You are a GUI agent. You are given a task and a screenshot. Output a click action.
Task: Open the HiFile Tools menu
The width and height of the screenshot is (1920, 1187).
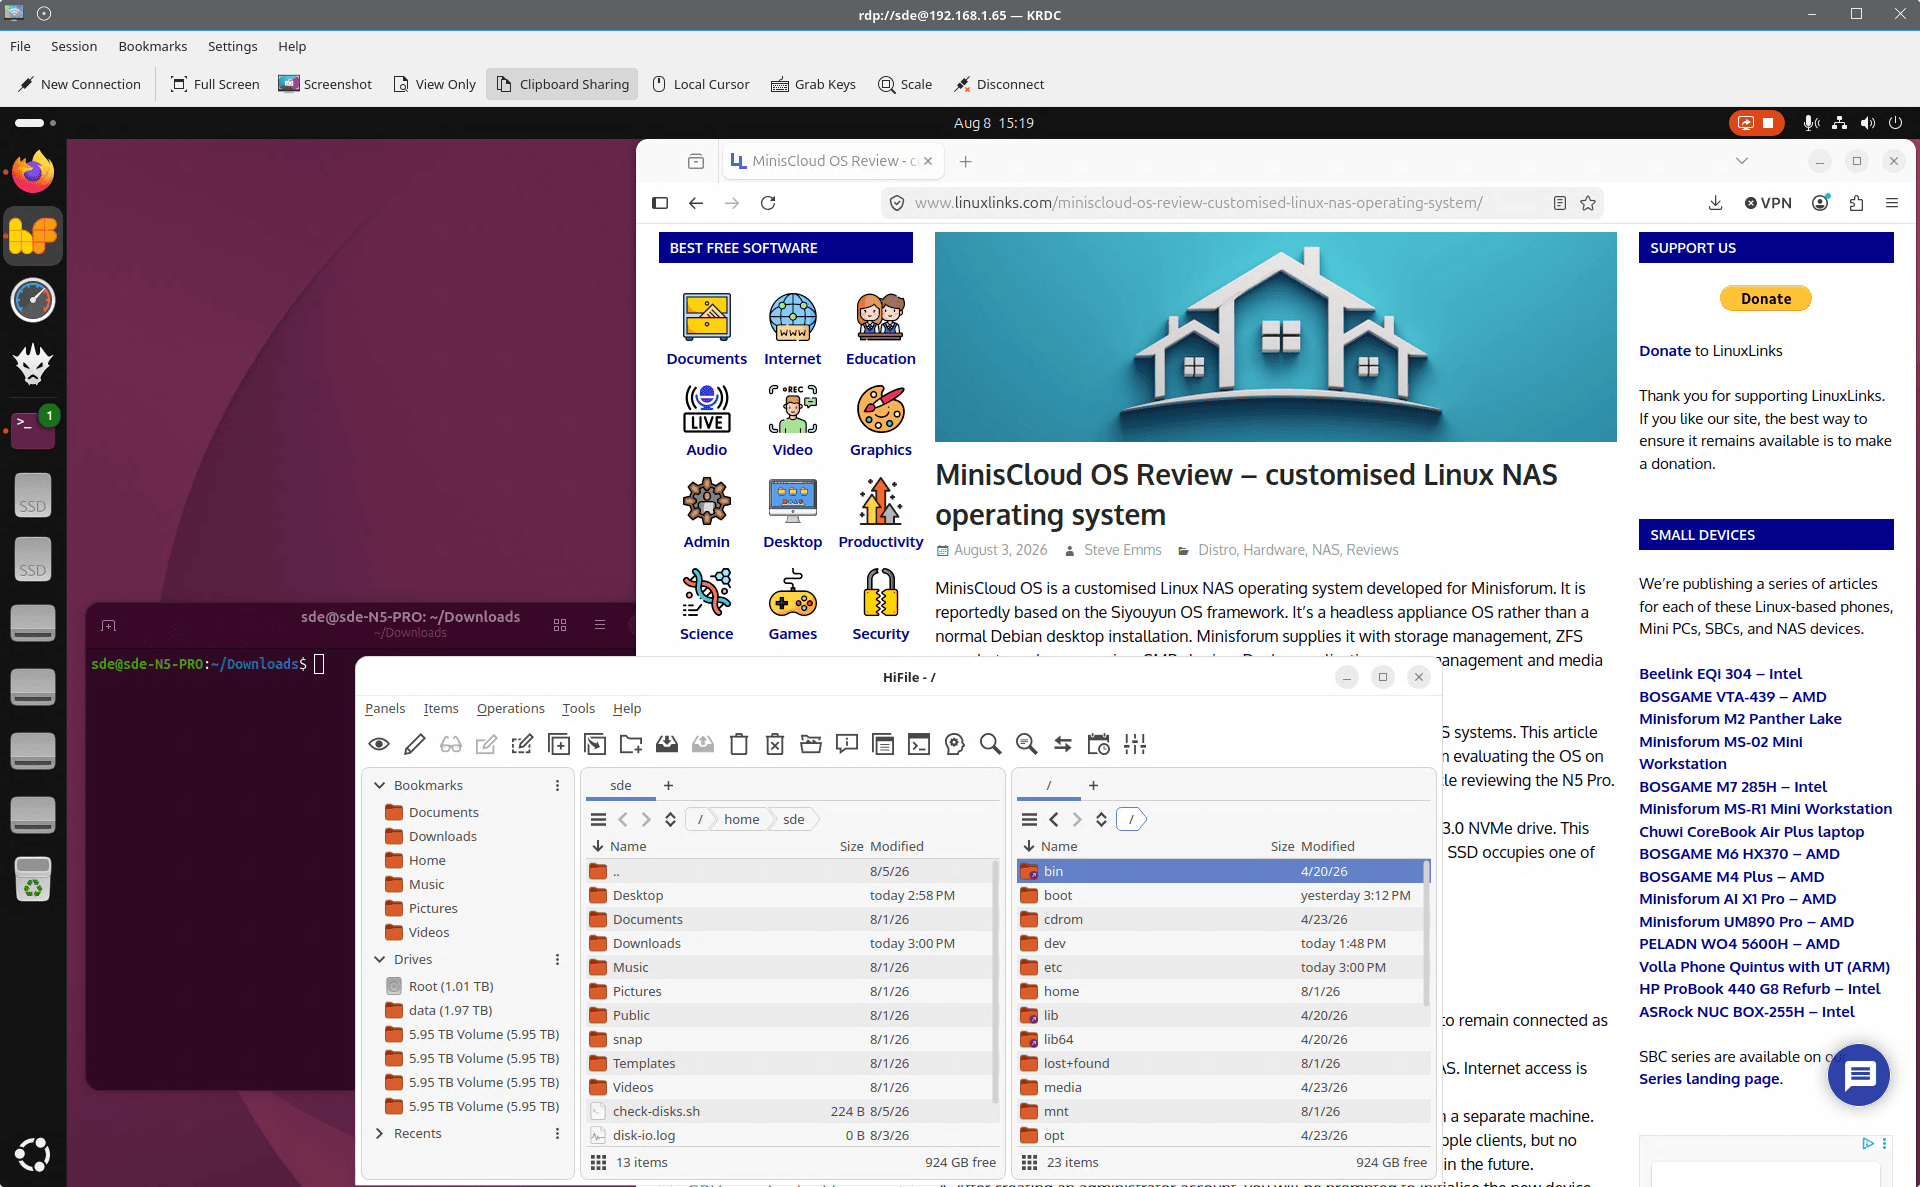(578, 708)
